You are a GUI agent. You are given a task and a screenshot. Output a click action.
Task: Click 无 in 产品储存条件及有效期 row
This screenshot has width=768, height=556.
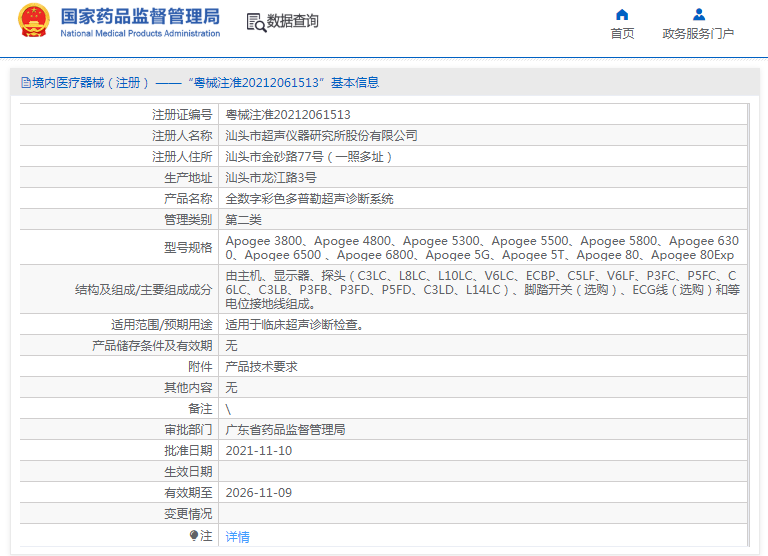pos(231,346)
